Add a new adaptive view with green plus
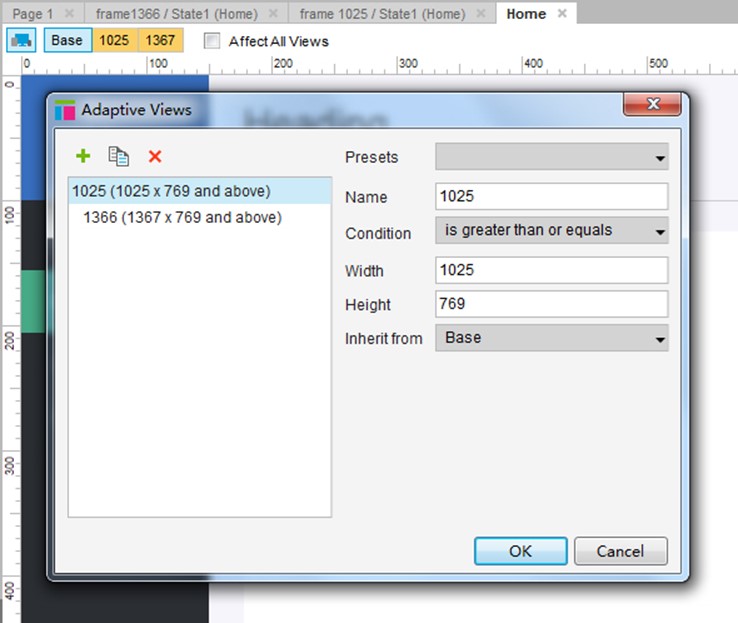The image size is (738, 623). [x=83, y=156]
